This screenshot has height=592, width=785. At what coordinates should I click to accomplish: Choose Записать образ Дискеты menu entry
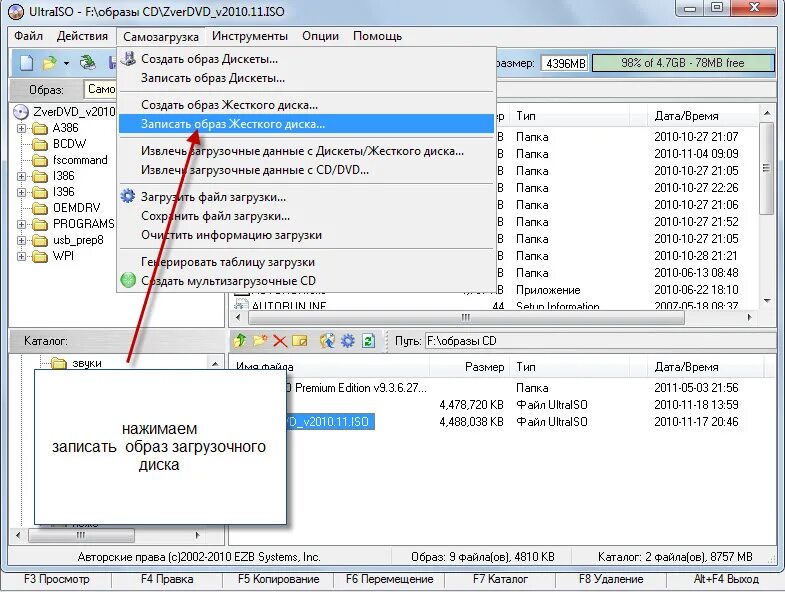306,78
